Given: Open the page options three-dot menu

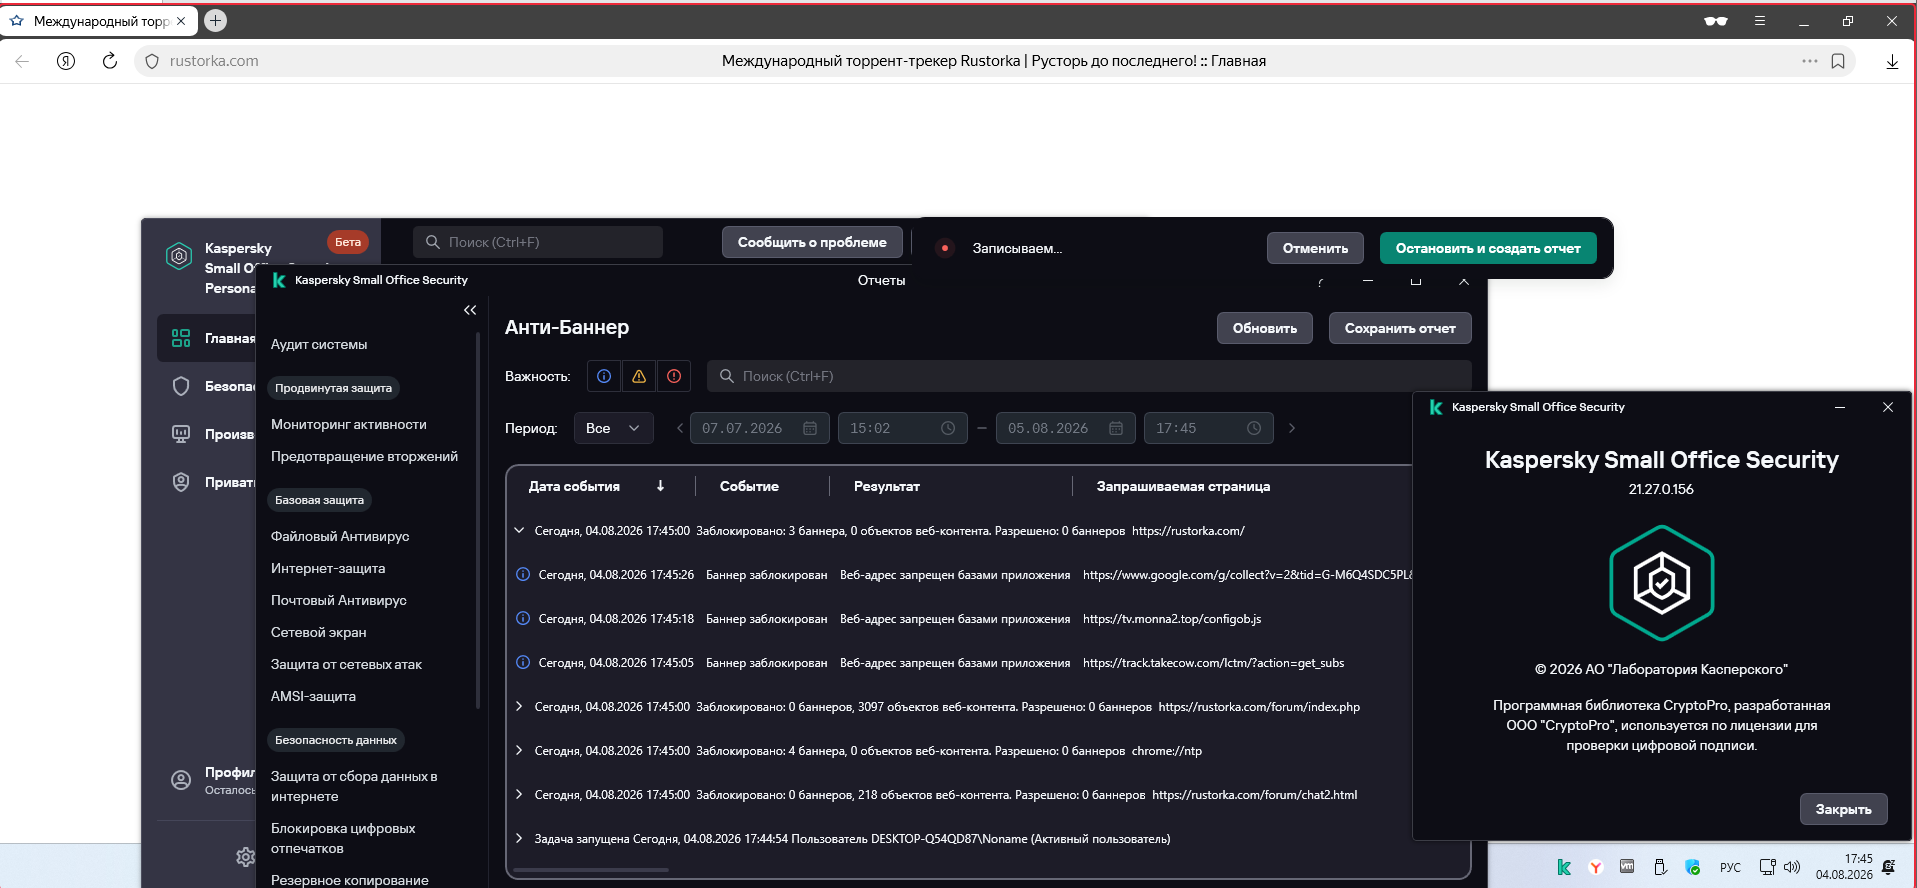Looking at the screenshot, I should click(1810, 61).
